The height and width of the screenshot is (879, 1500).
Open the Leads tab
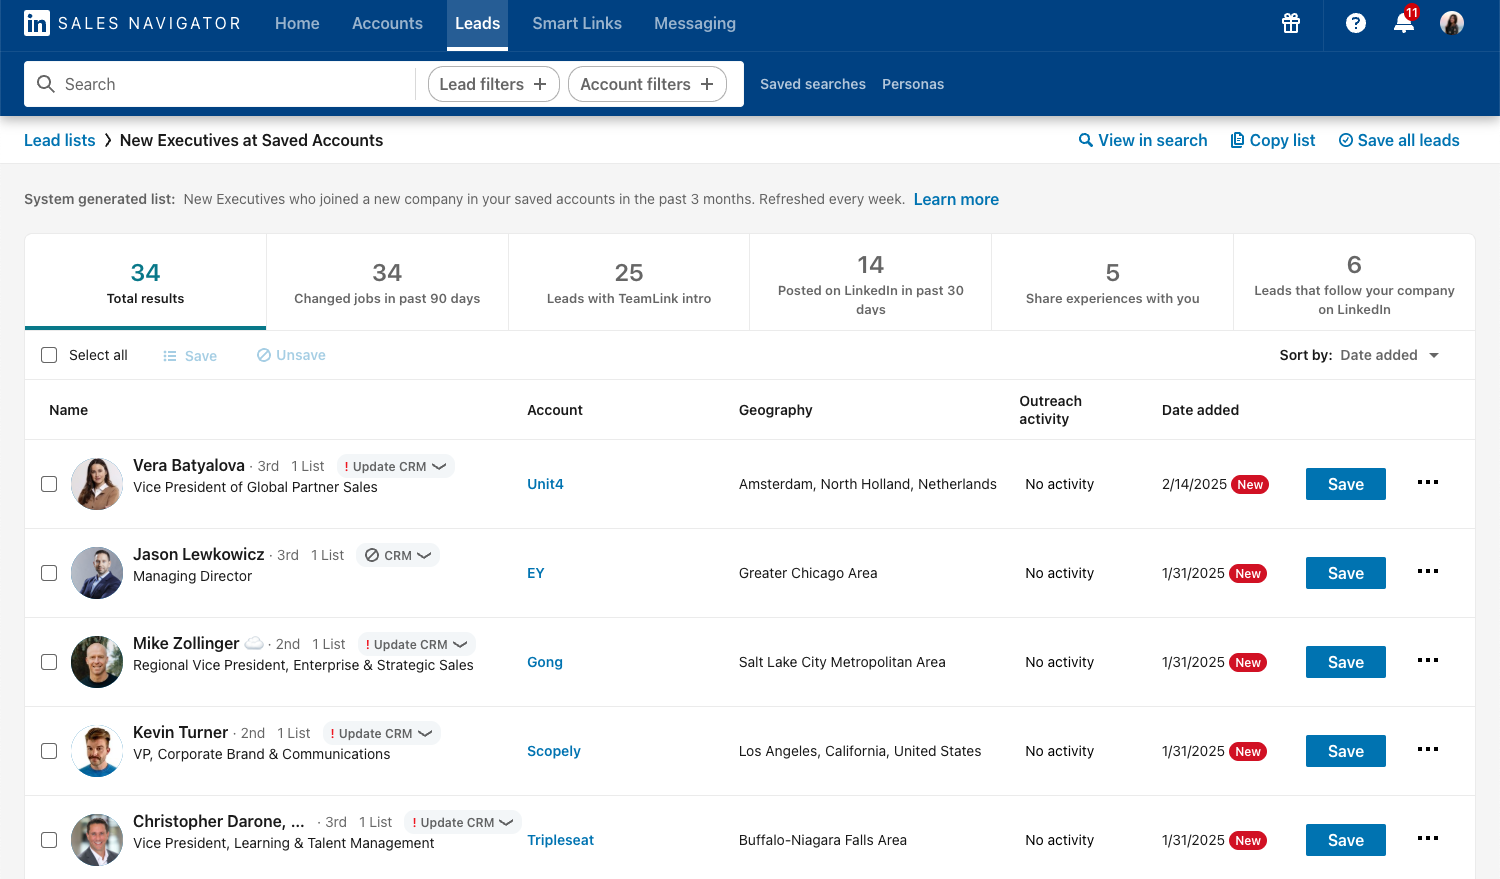click(477, 23)
